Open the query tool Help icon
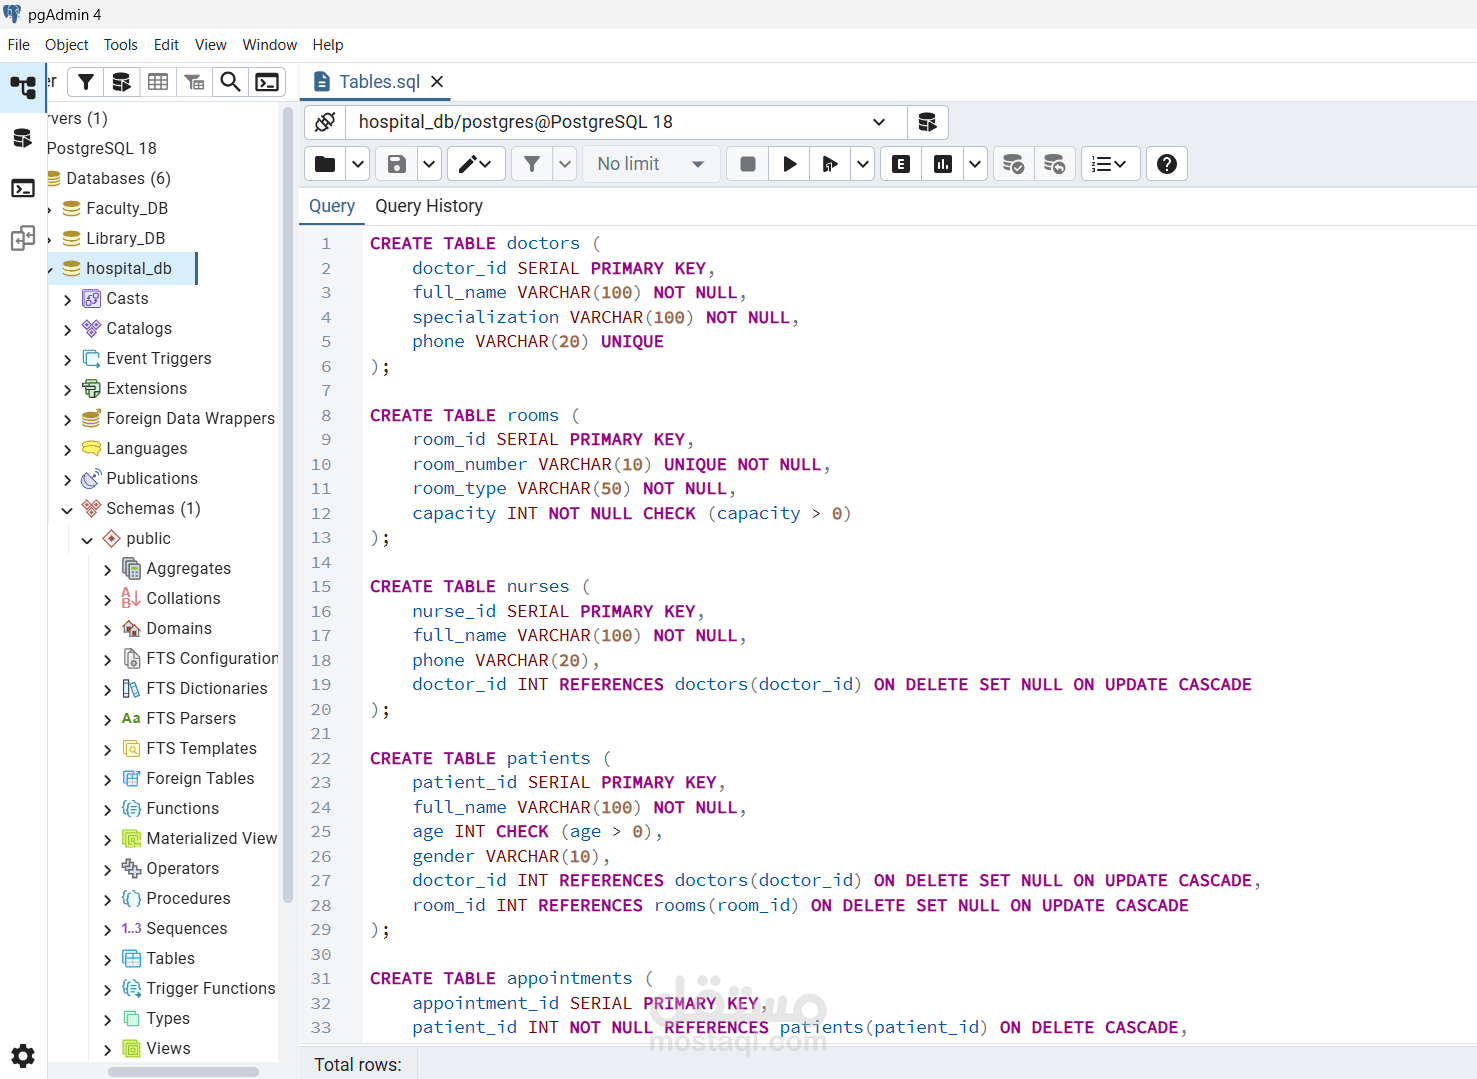Screen dimensions: 1477x1079 pos(1166,164)
